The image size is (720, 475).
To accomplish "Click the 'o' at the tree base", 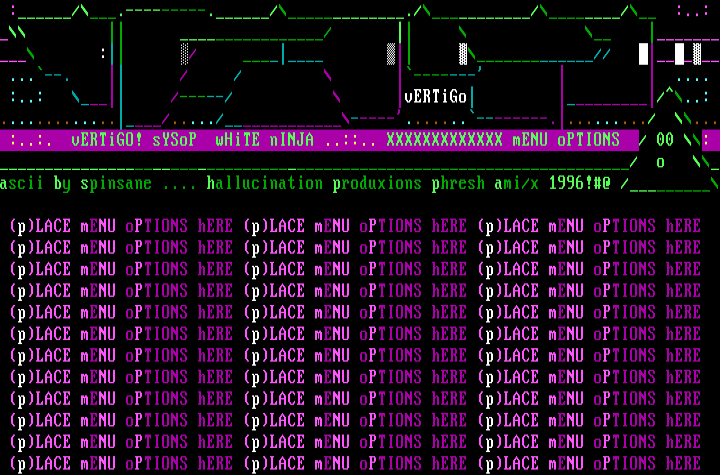I will coord(660,162).
